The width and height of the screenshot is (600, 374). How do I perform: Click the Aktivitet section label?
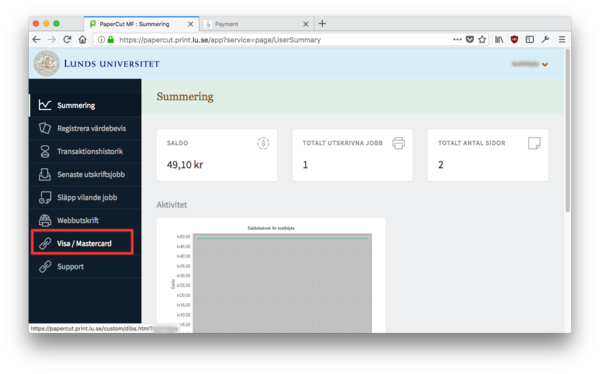coord(172,205)
